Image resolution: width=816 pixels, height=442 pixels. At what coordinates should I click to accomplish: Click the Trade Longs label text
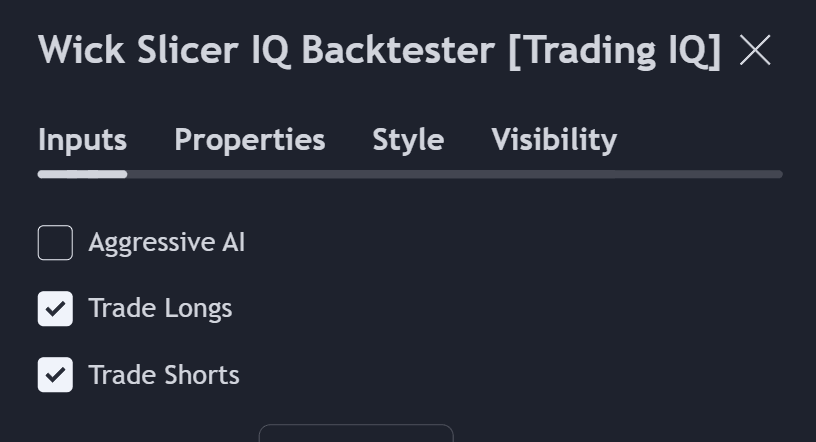click(x=160, y=309)
